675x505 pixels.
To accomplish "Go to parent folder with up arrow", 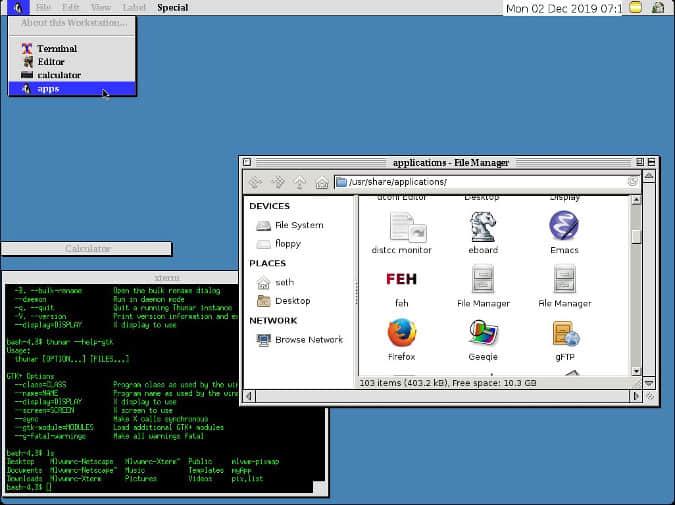I will (x=299, y=183).
